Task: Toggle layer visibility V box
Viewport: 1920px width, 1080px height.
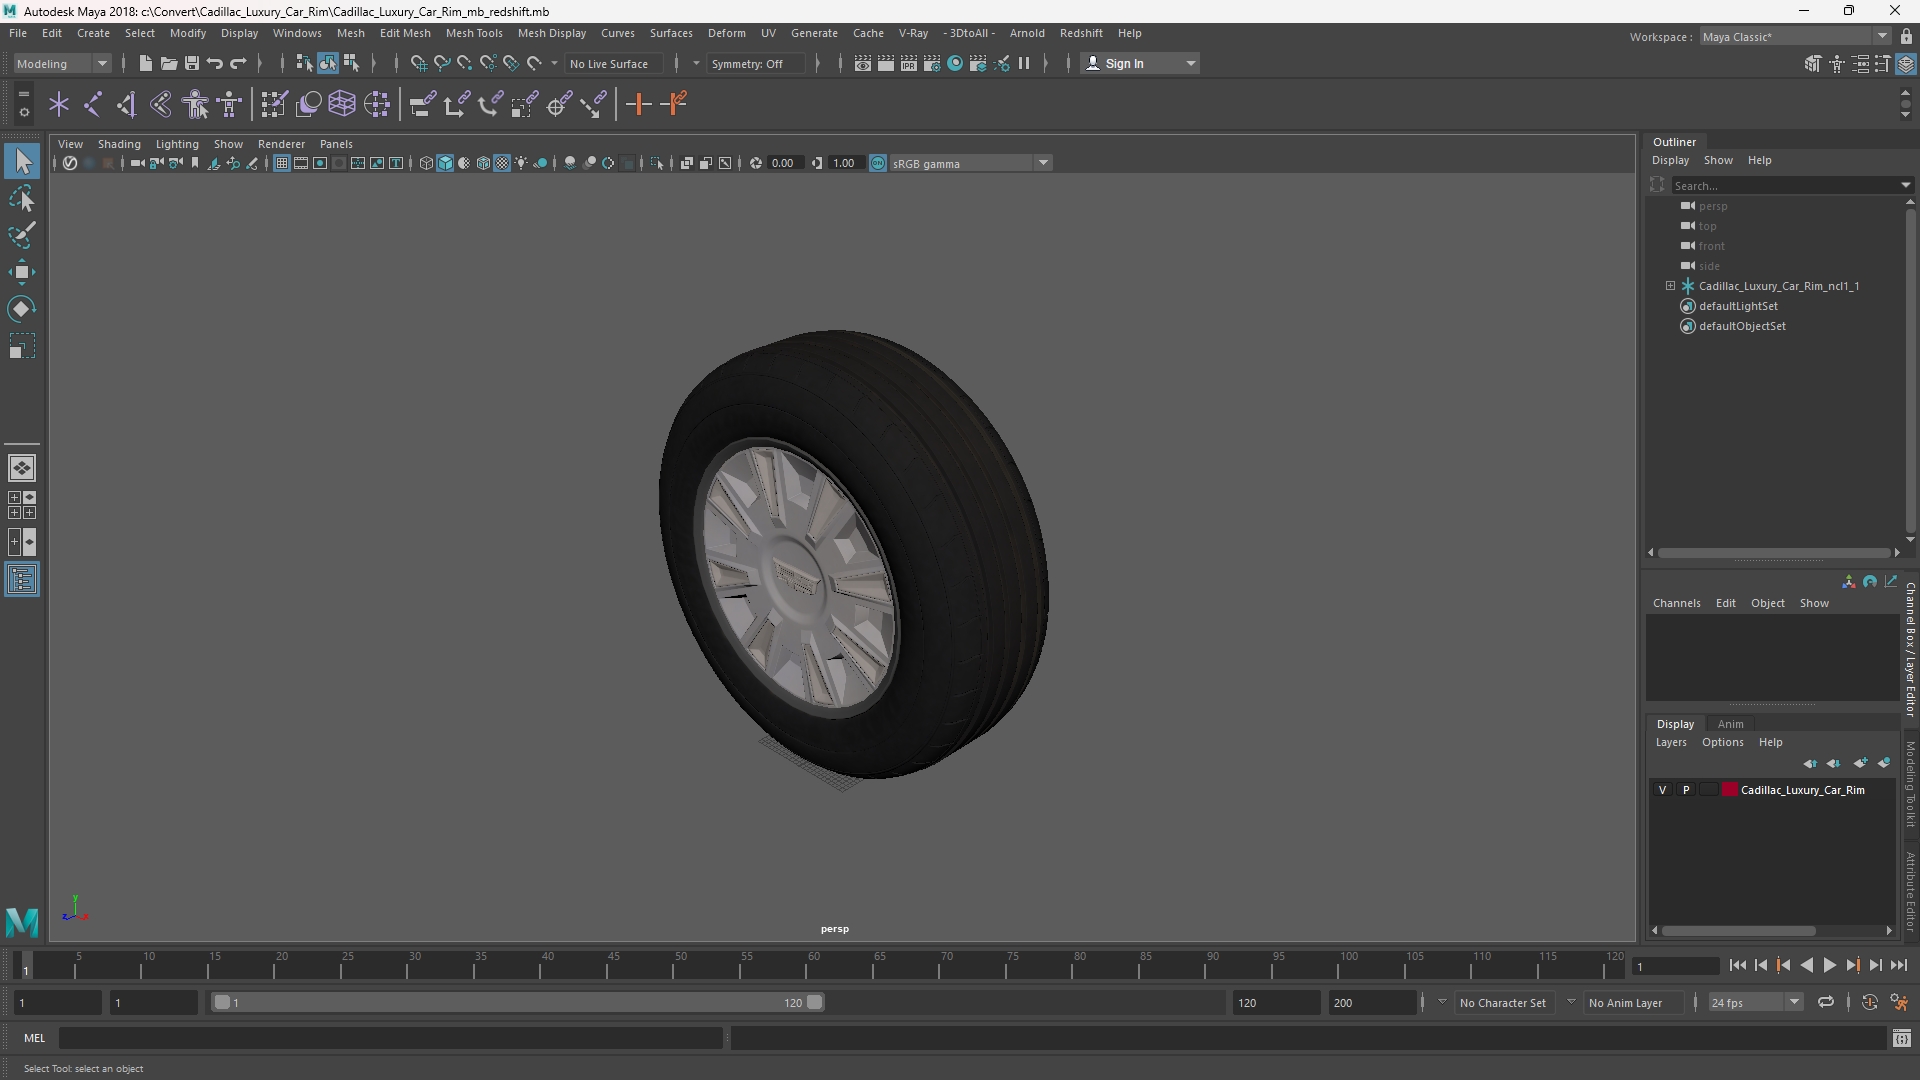Action: 1663,790
